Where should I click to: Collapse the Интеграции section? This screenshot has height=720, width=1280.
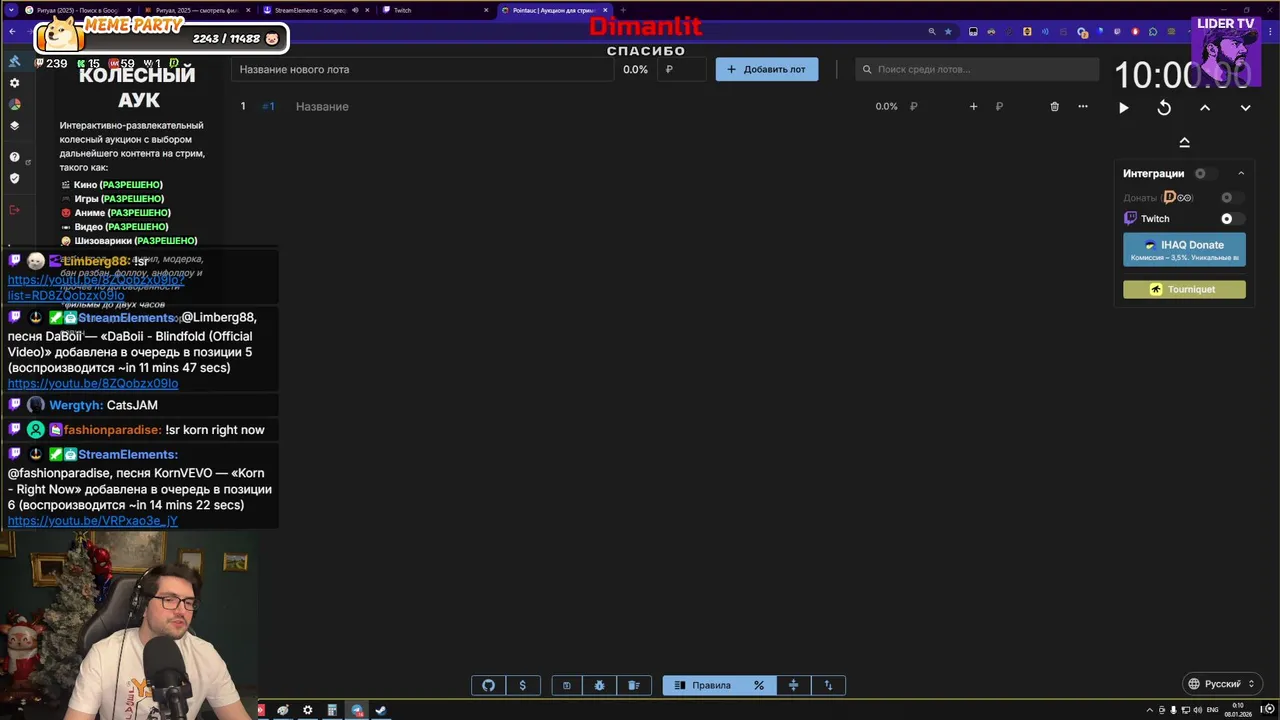point(1241,173)
